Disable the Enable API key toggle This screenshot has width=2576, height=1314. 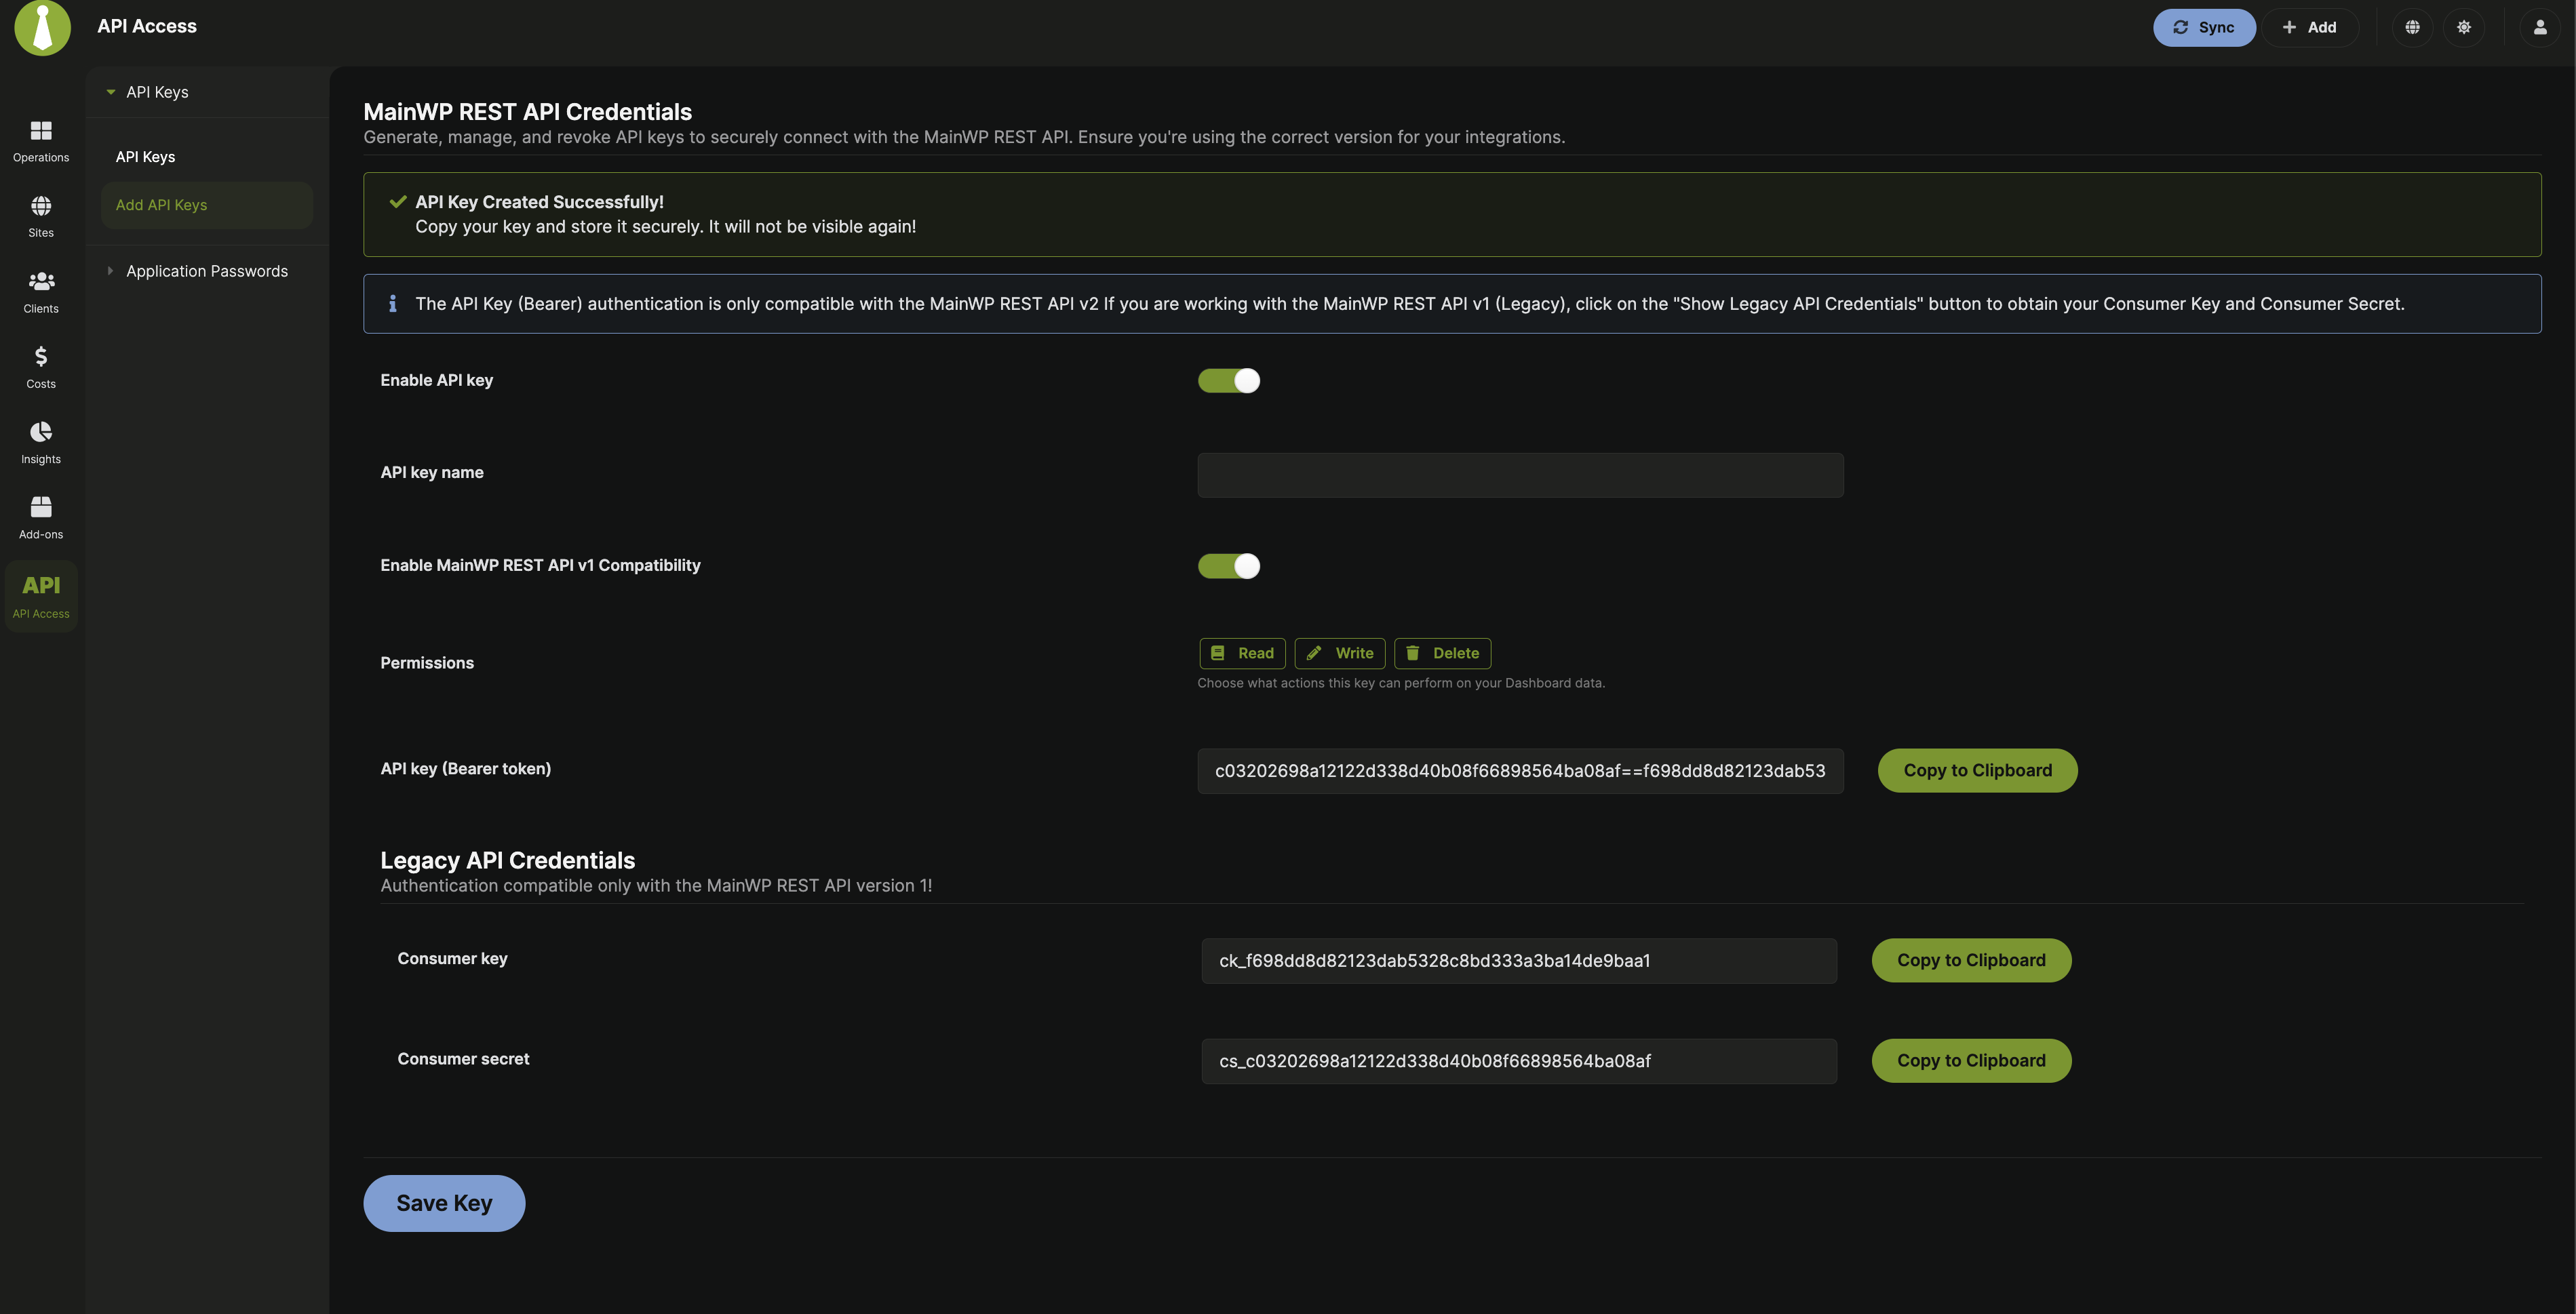(x=1229, y=380)
